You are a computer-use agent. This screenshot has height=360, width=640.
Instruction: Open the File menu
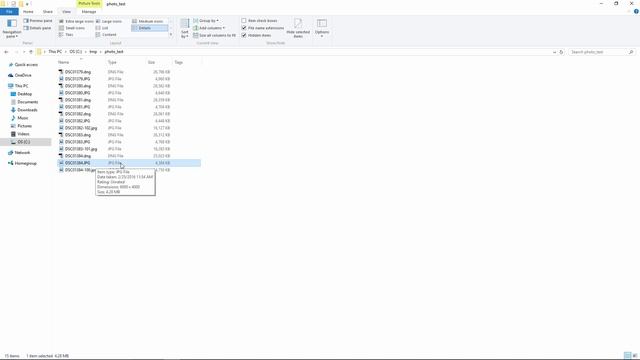[9, 12]
